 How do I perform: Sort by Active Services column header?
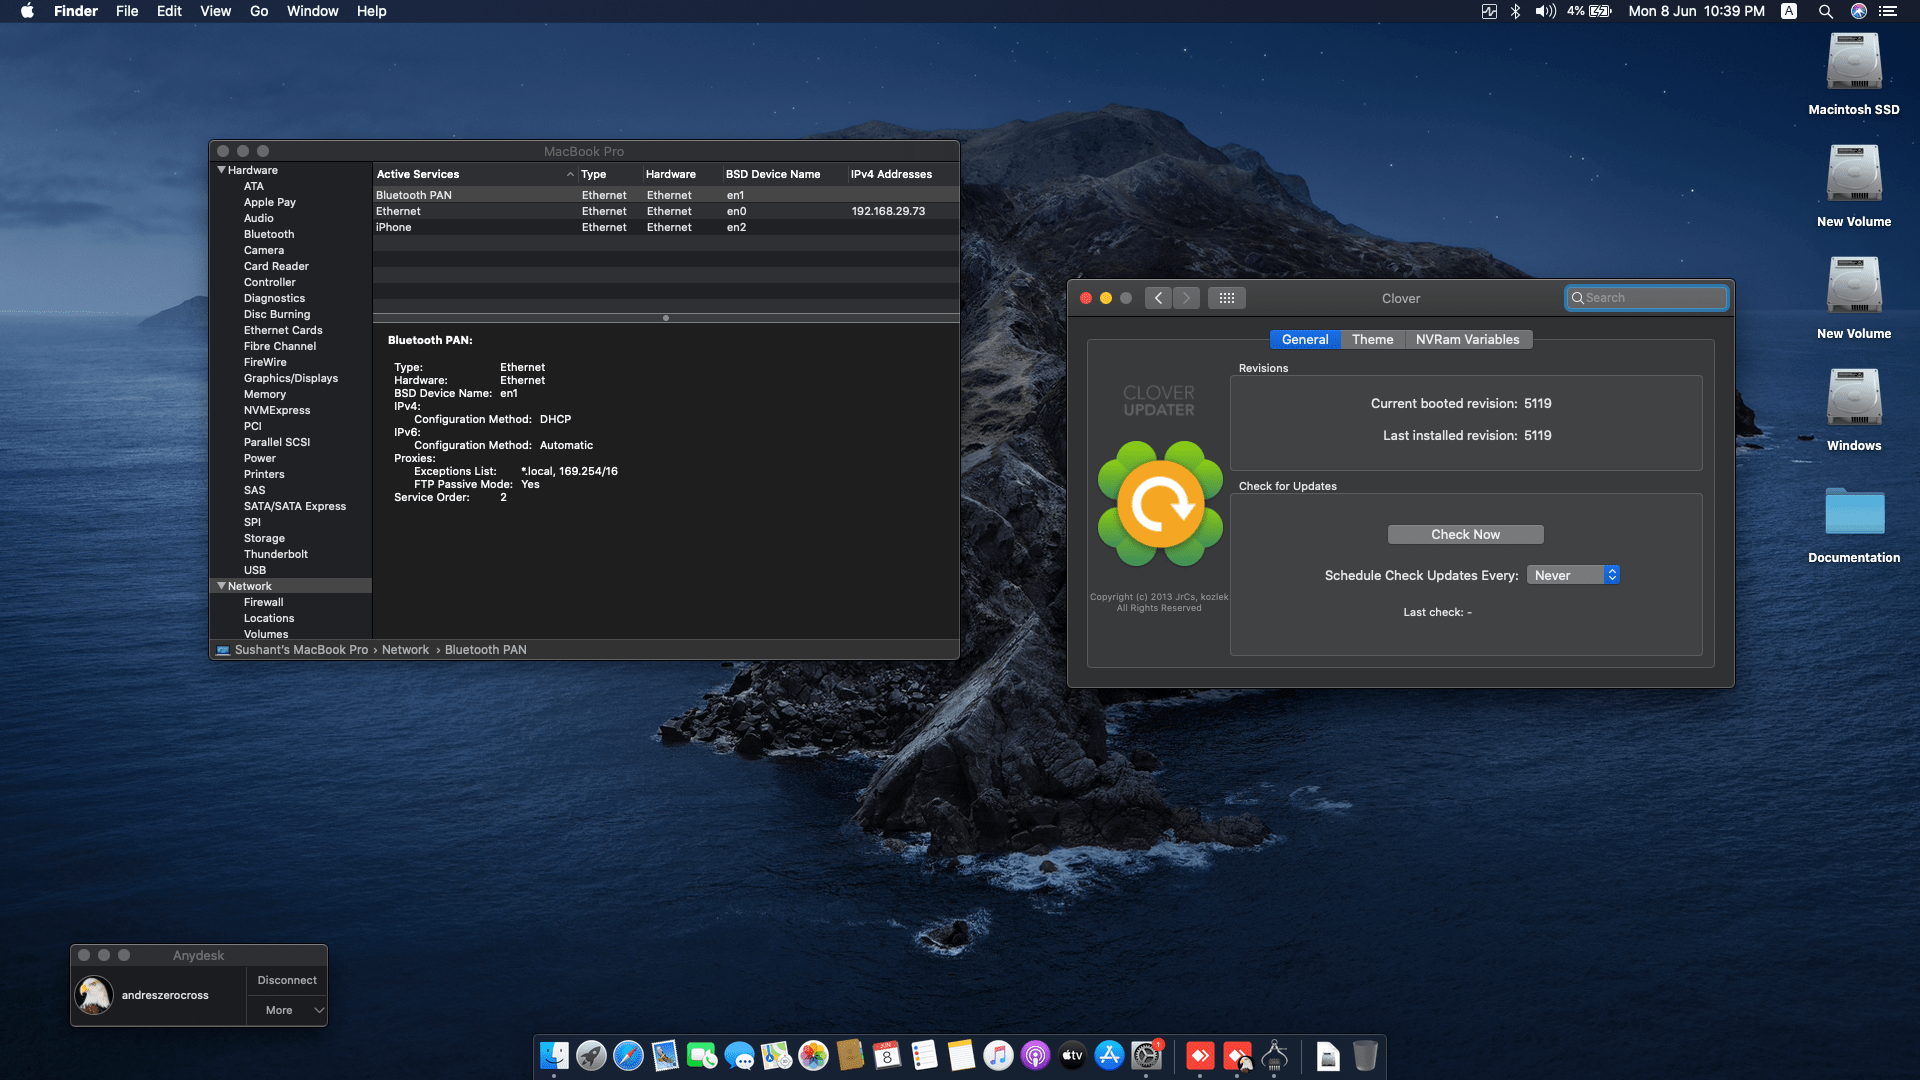tap(475, 174)
